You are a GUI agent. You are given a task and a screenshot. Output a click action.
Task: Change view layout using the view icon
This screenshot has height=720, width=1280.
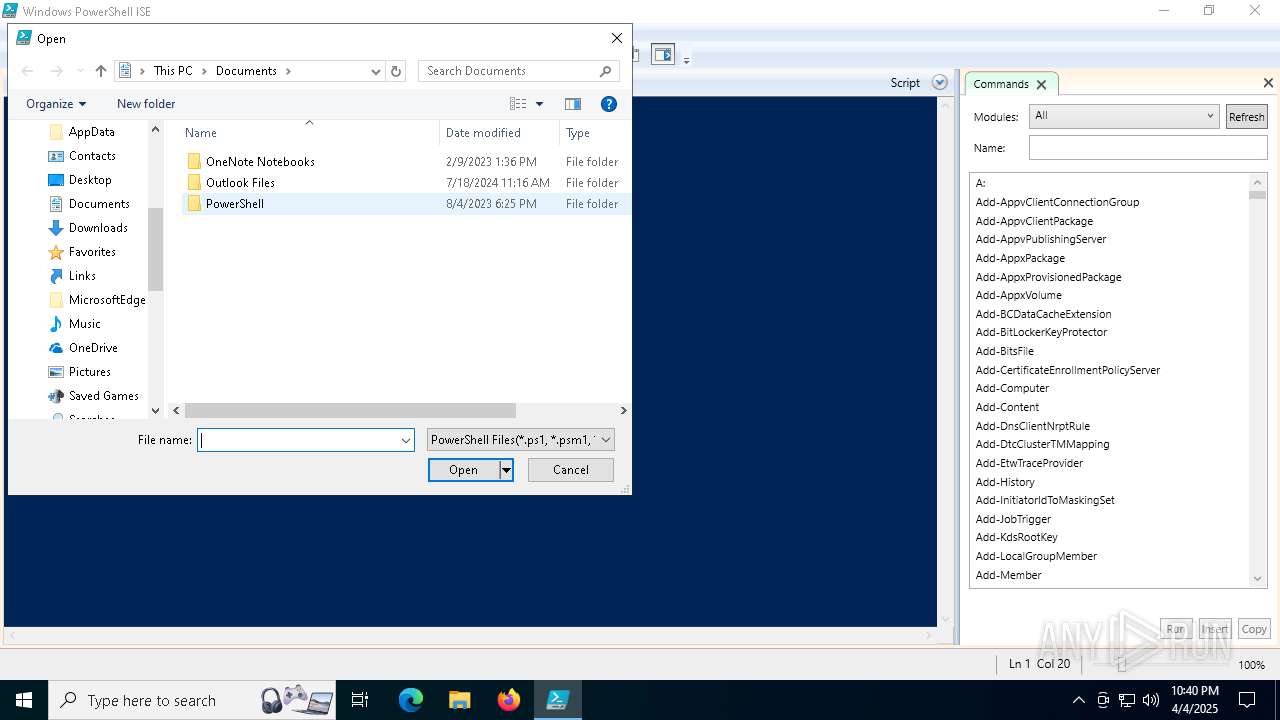point(518,104)
